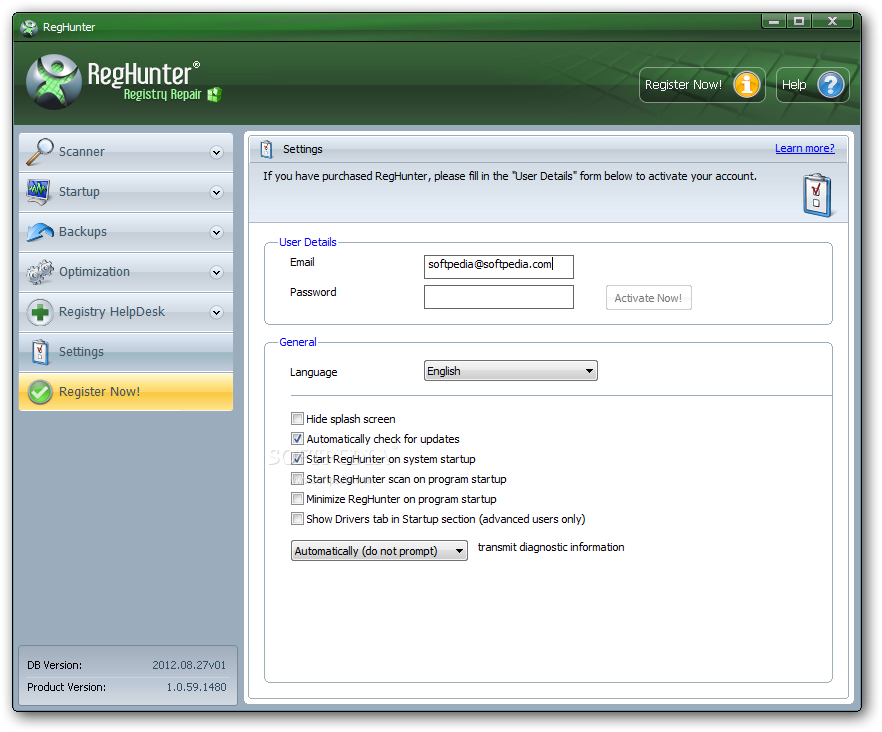This screenshot has height=732, width=882.
Task: Click the Registry Repair green cube icon
Action: coord(214,95)
